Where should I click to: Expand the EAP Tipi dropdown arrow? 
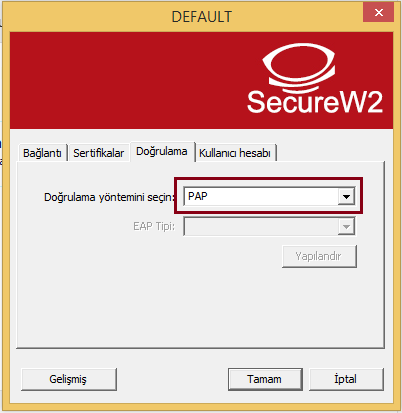[x=346, y=227]
